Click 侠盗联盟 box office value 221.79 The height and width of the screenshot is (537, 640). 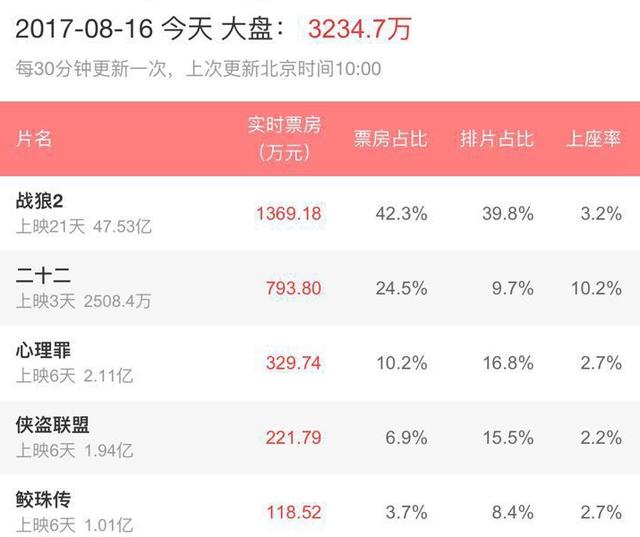coord(293,438)
